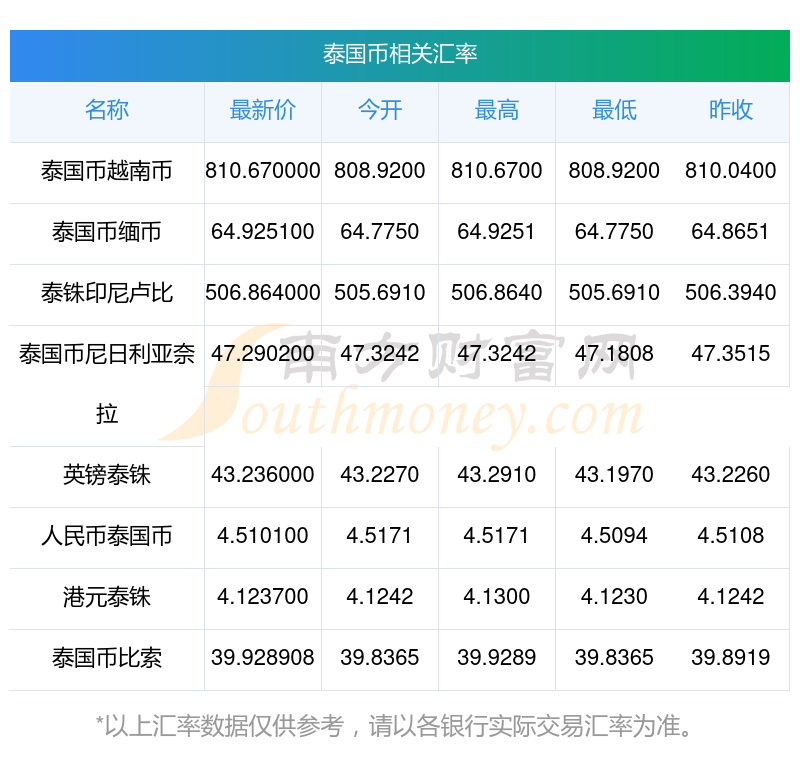
Task: Click the latest price 39.928908
Action: tap(263, 658)
